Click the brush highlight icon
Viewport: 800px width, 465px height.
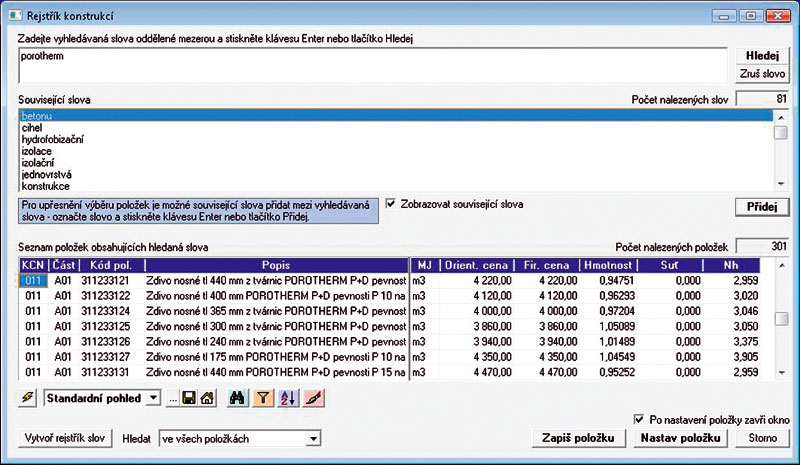click(314, 398)
